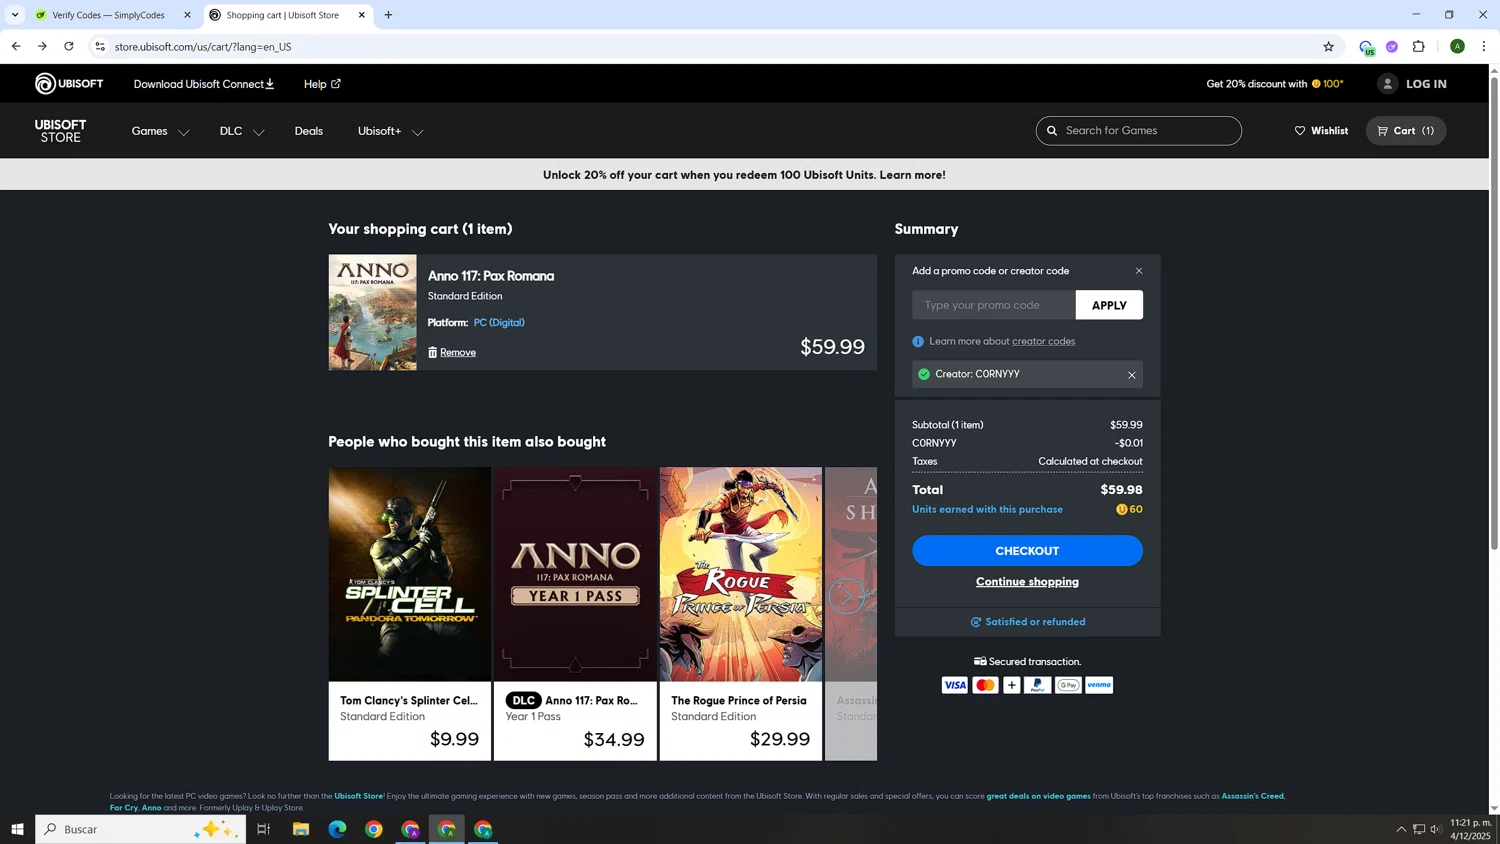Click the user avatar icon

(1387, 84)
